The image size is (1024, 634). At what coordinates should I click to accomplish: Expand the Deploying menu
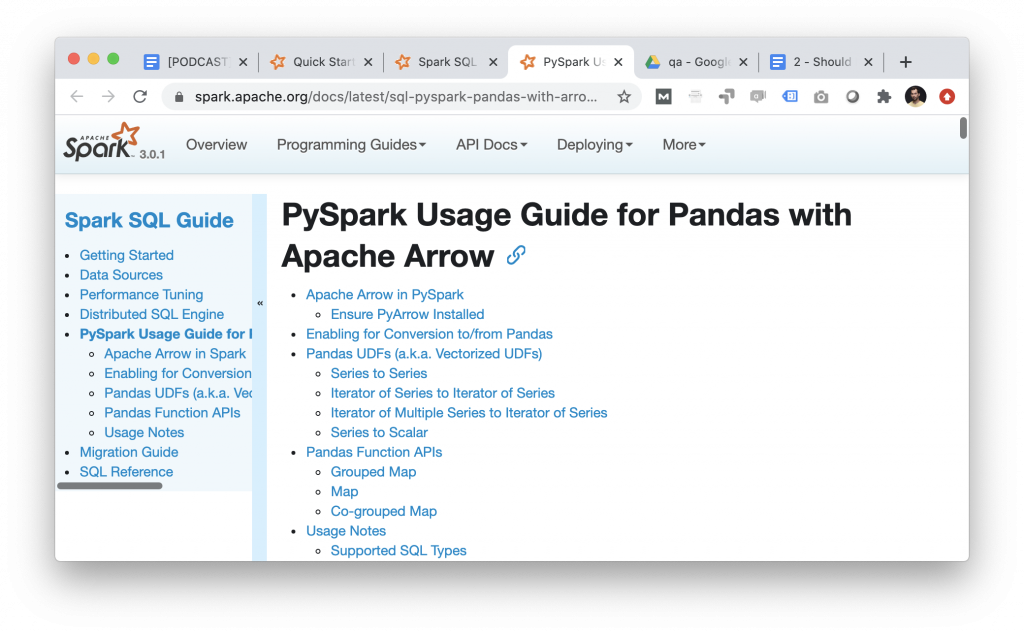point(594,144)
